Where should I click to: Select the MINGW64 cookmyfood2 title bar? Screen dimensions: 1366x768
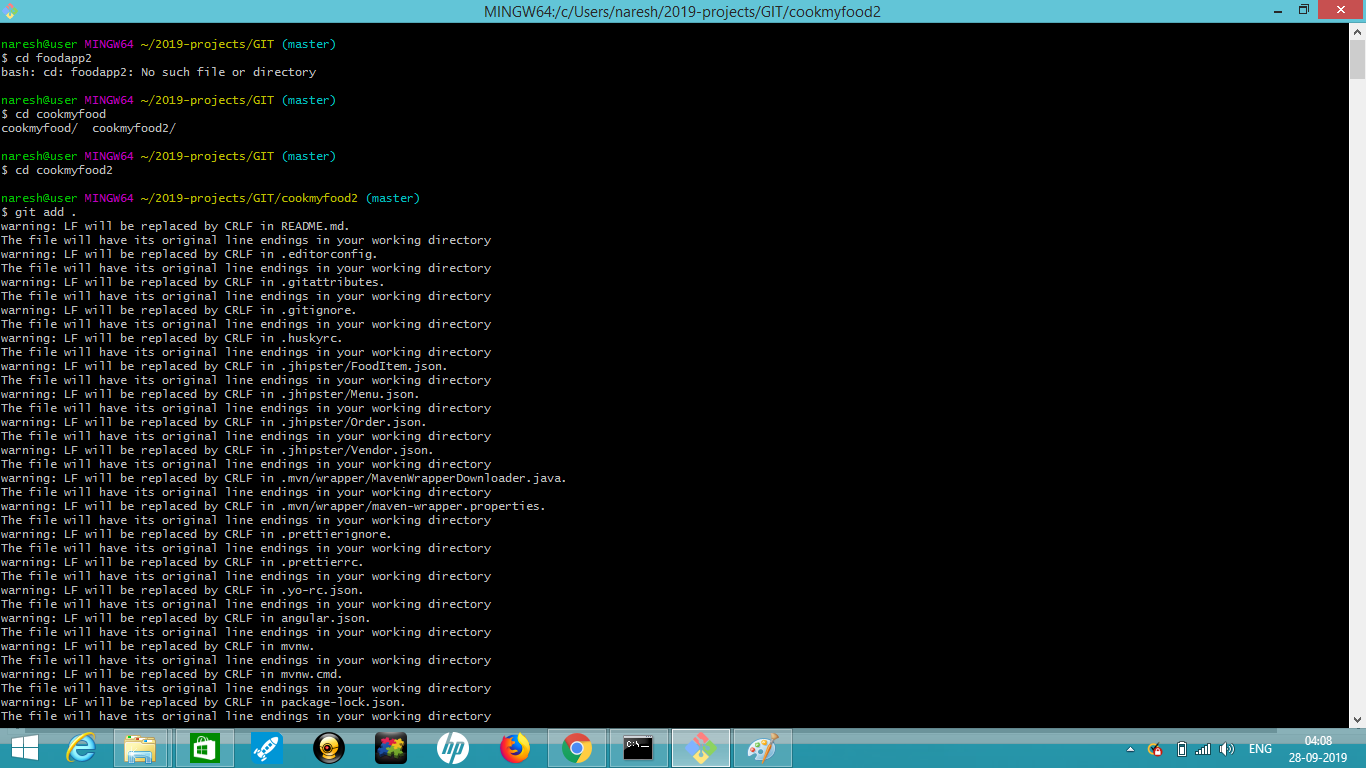click(683, 10)
